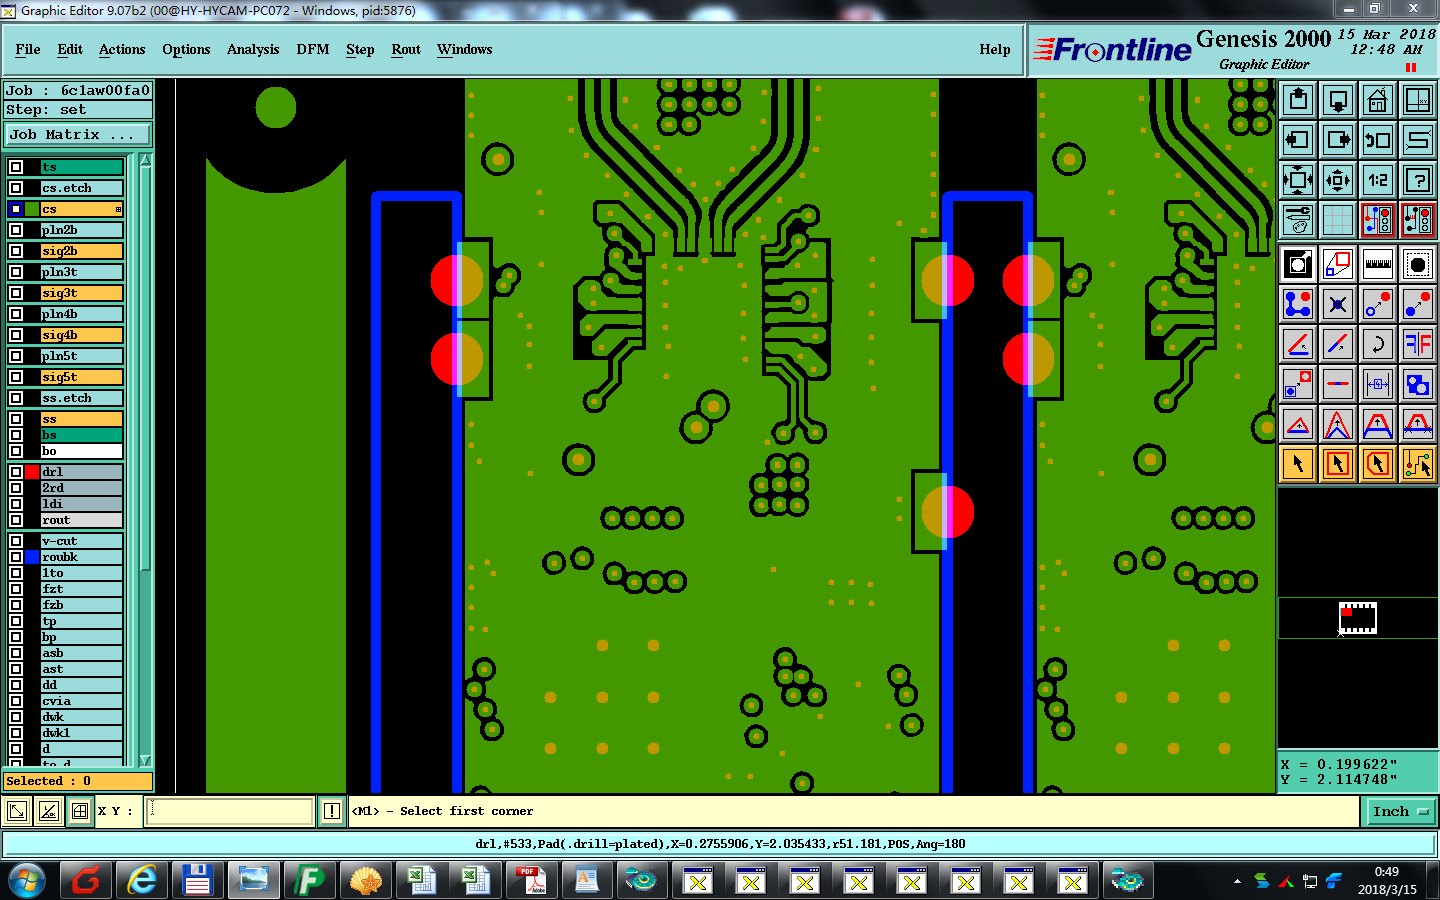The height and width of the screenshot is (900, 1440).
Task: Toggle the ss.etch layer checkbox
Action: point(16,398)
